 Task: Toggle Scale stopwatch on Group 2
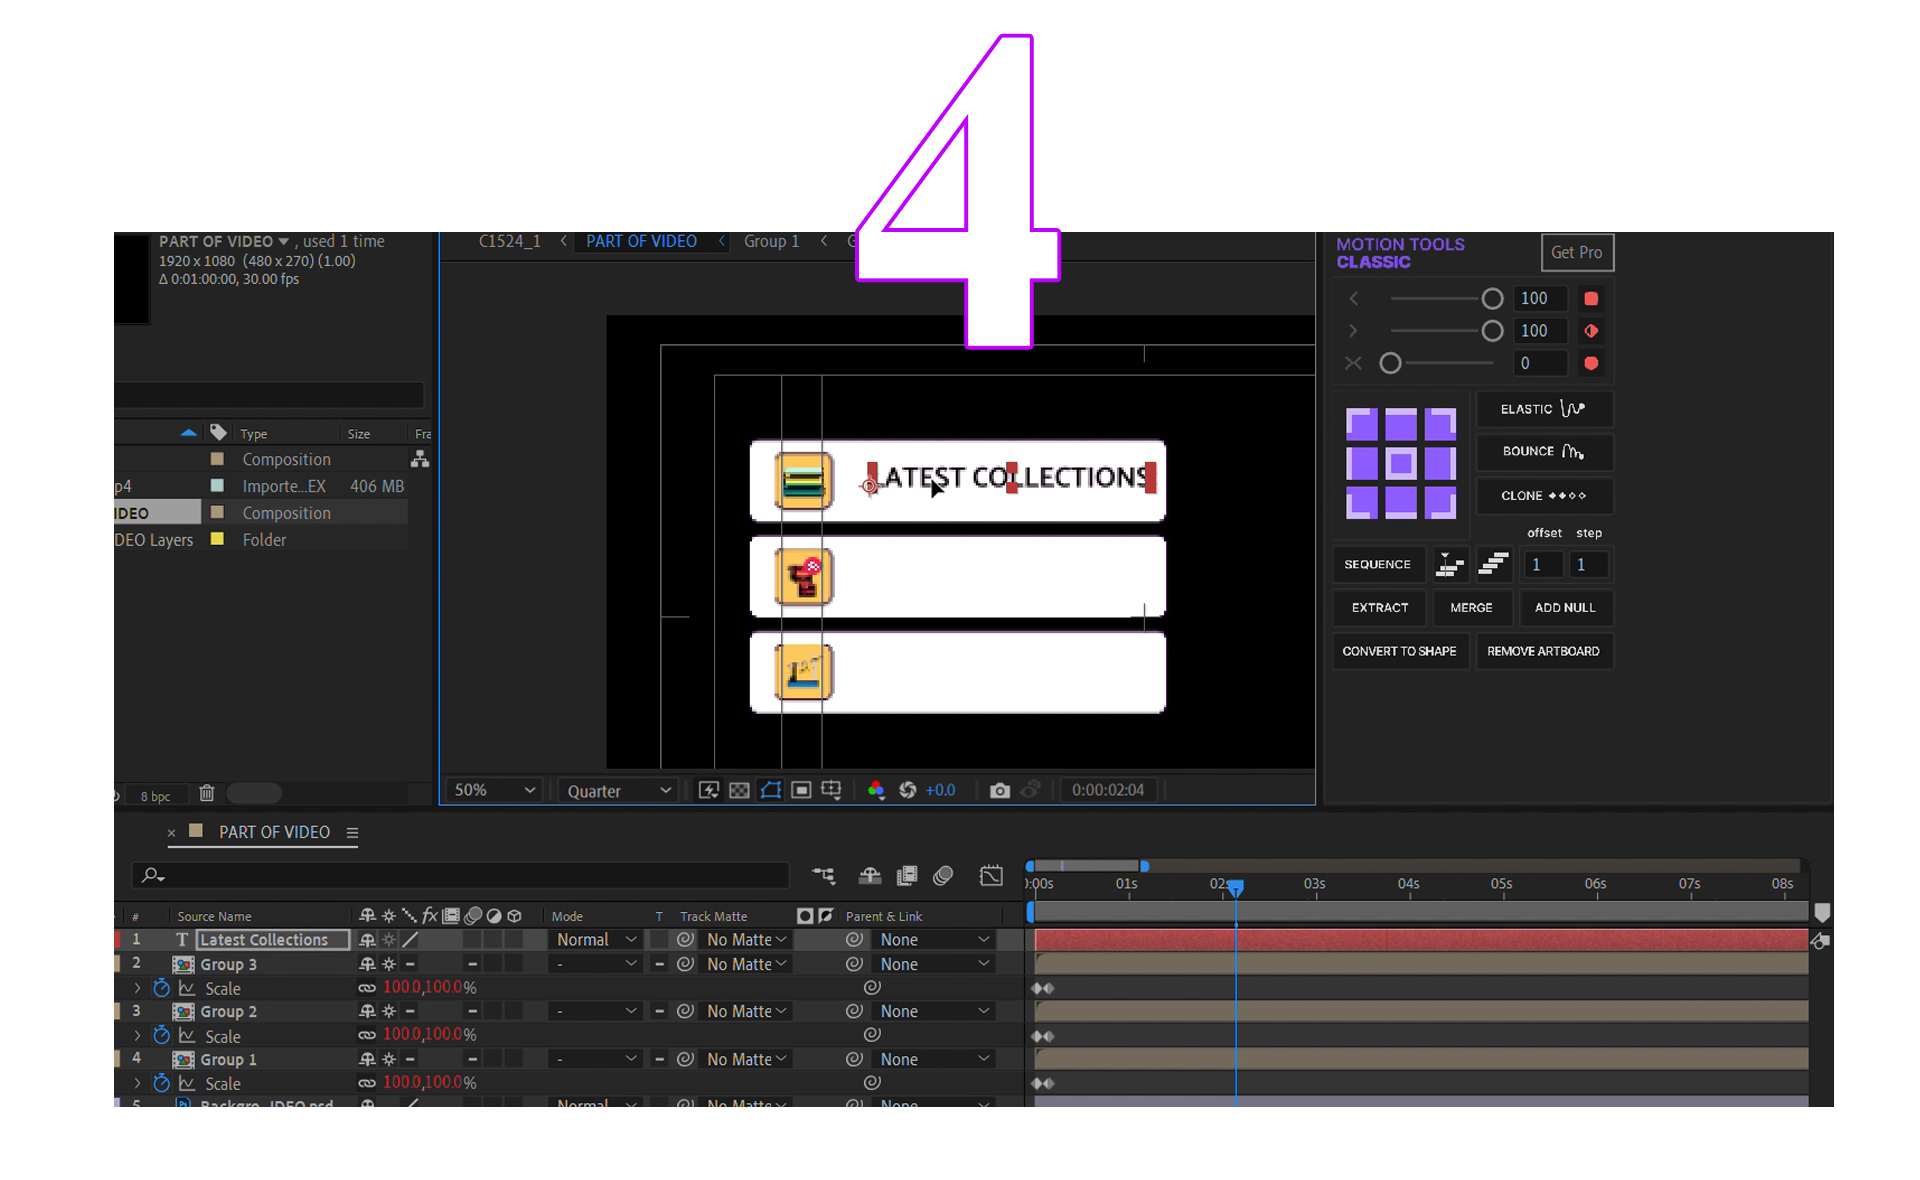point(161,1035)
